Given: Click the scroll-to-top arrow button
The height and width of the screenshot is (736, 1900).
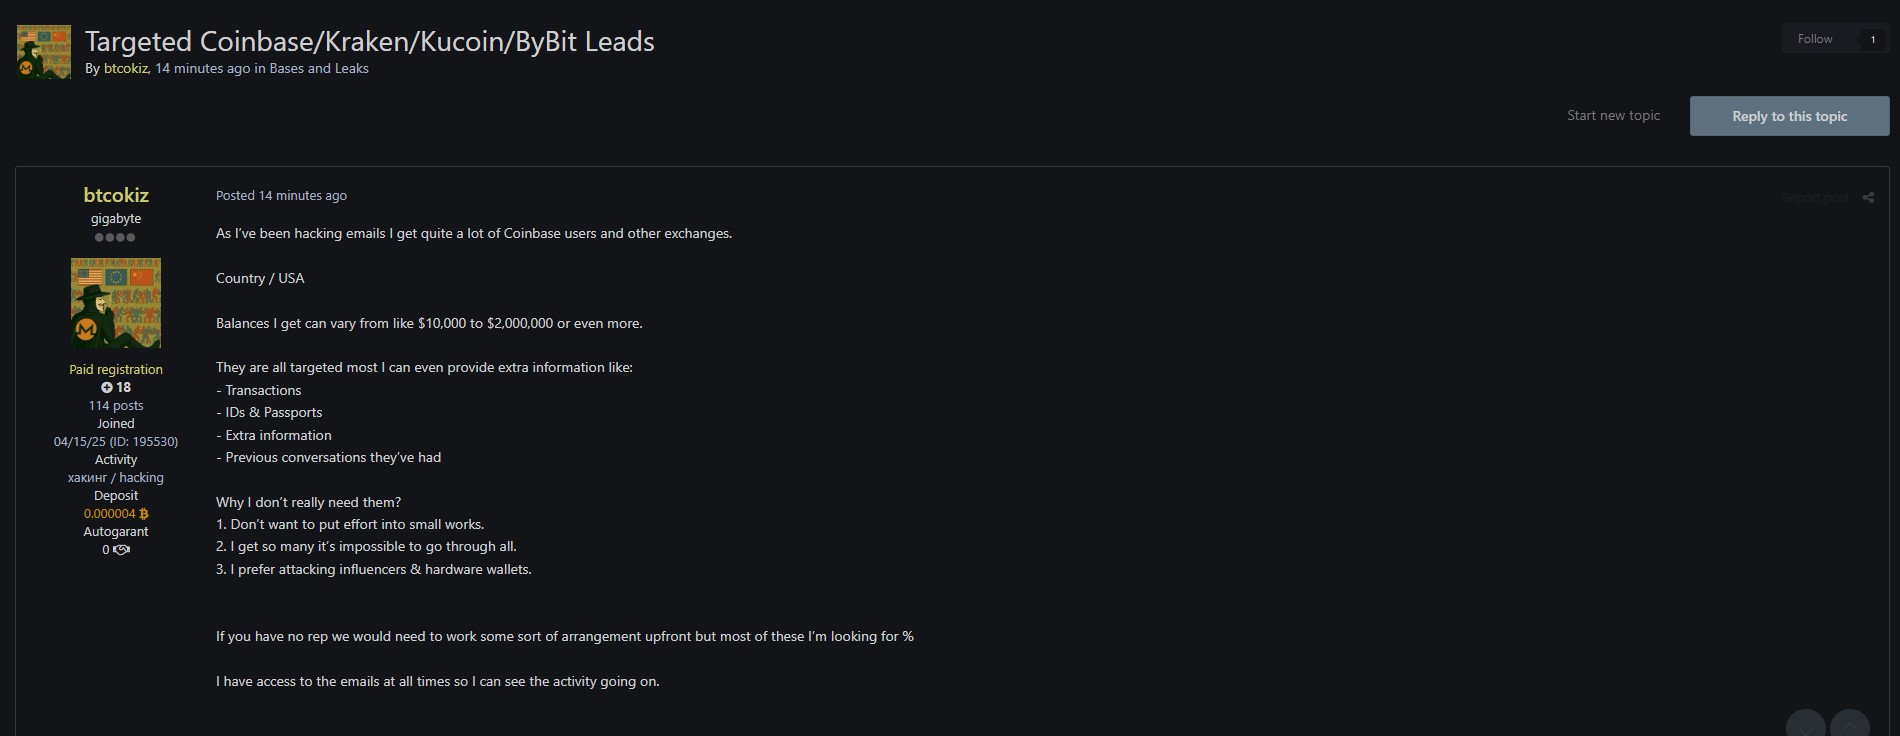Looking at the screenshot, I should [1850, 724].
